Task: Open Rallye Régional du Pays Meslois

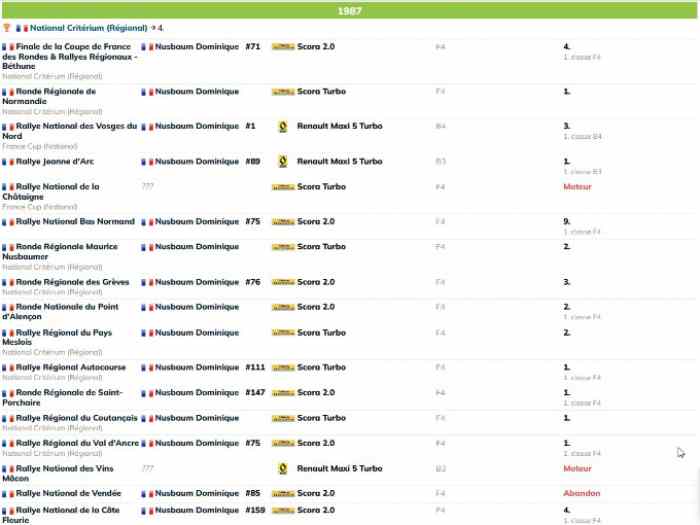Action: [57, 337]
